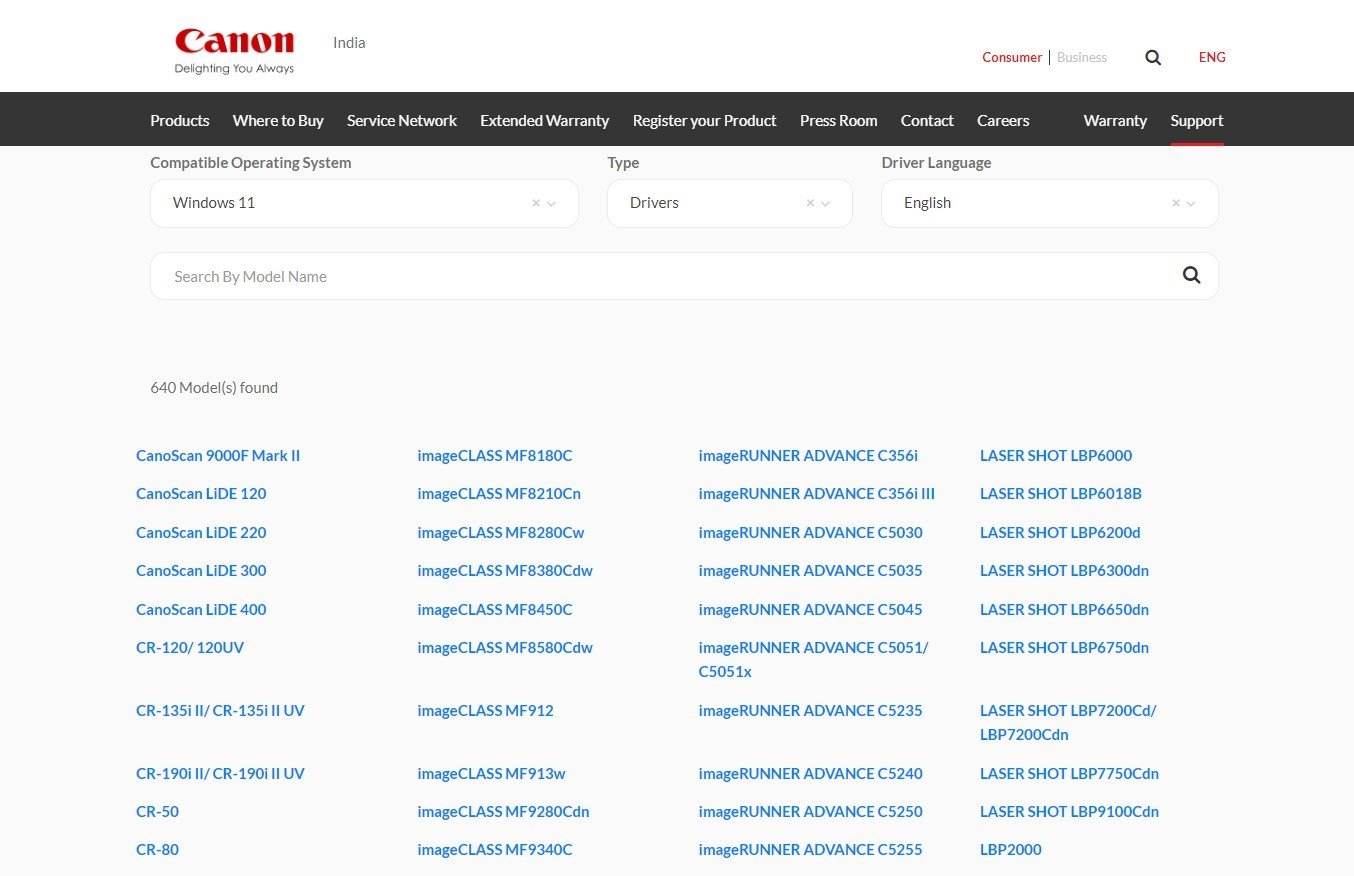This screenshot has width=1354, height=876.
Task: Open Service Network menu item
Action: [x=402, y=120]
